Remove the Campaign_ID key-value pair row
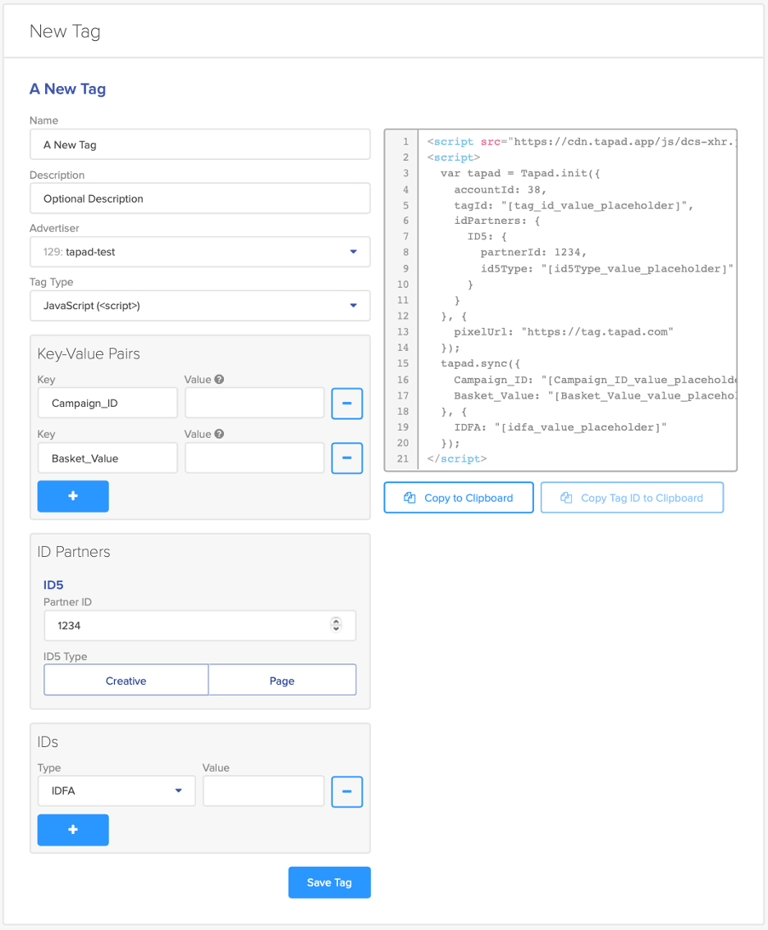768x930 pixels. [346, 403]
